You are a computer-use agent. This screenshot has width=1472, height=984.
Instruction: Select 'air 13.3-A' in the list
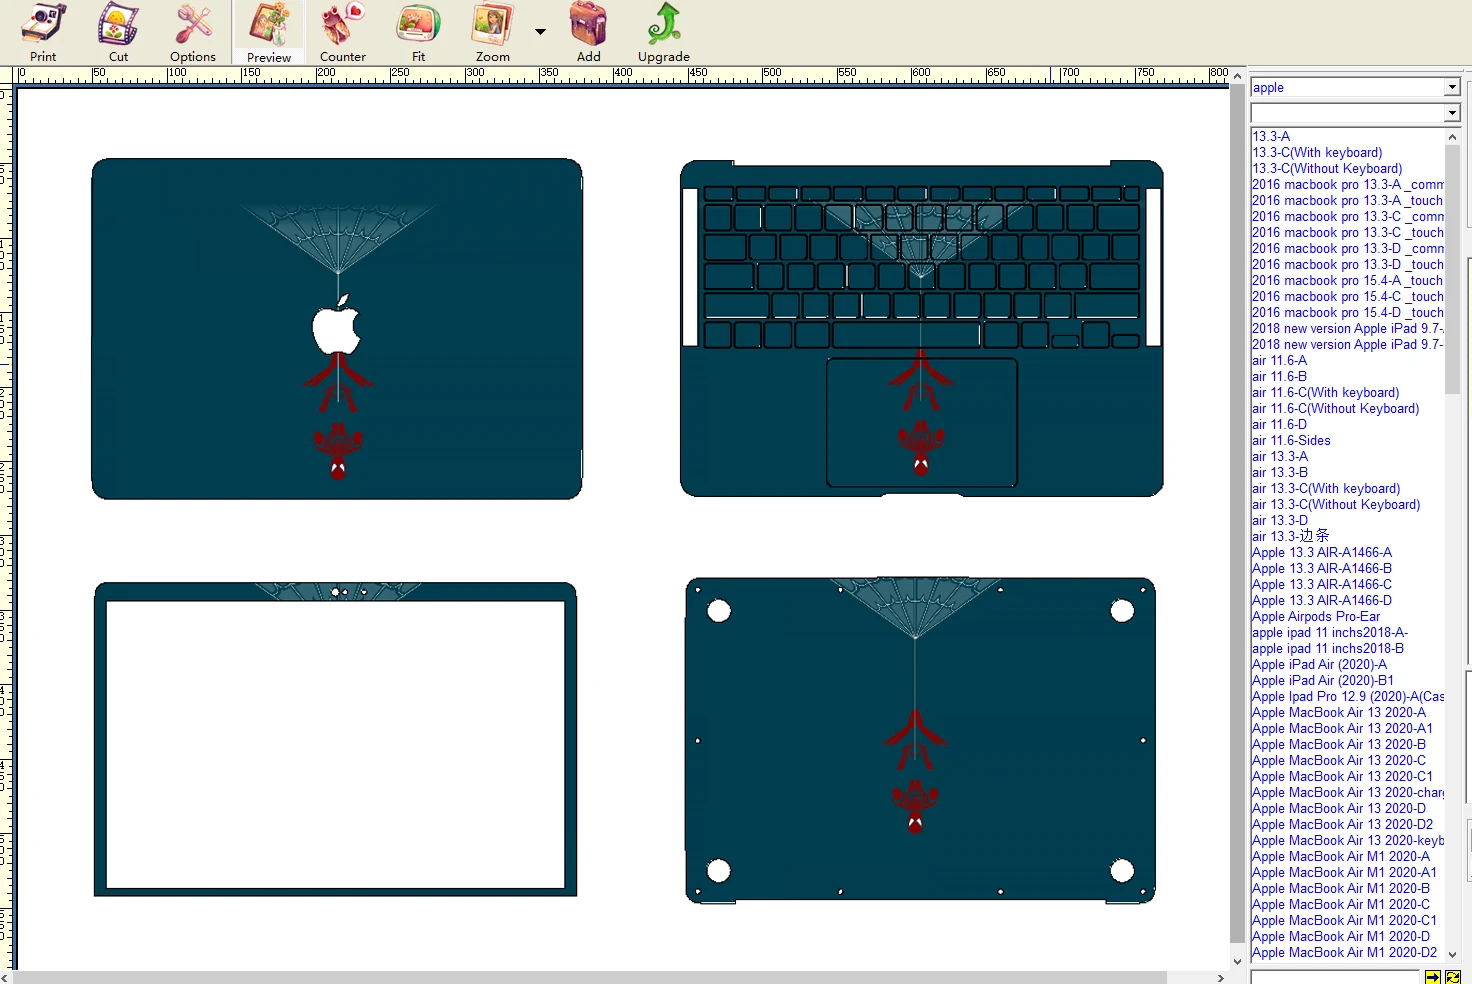(1280, 456)
